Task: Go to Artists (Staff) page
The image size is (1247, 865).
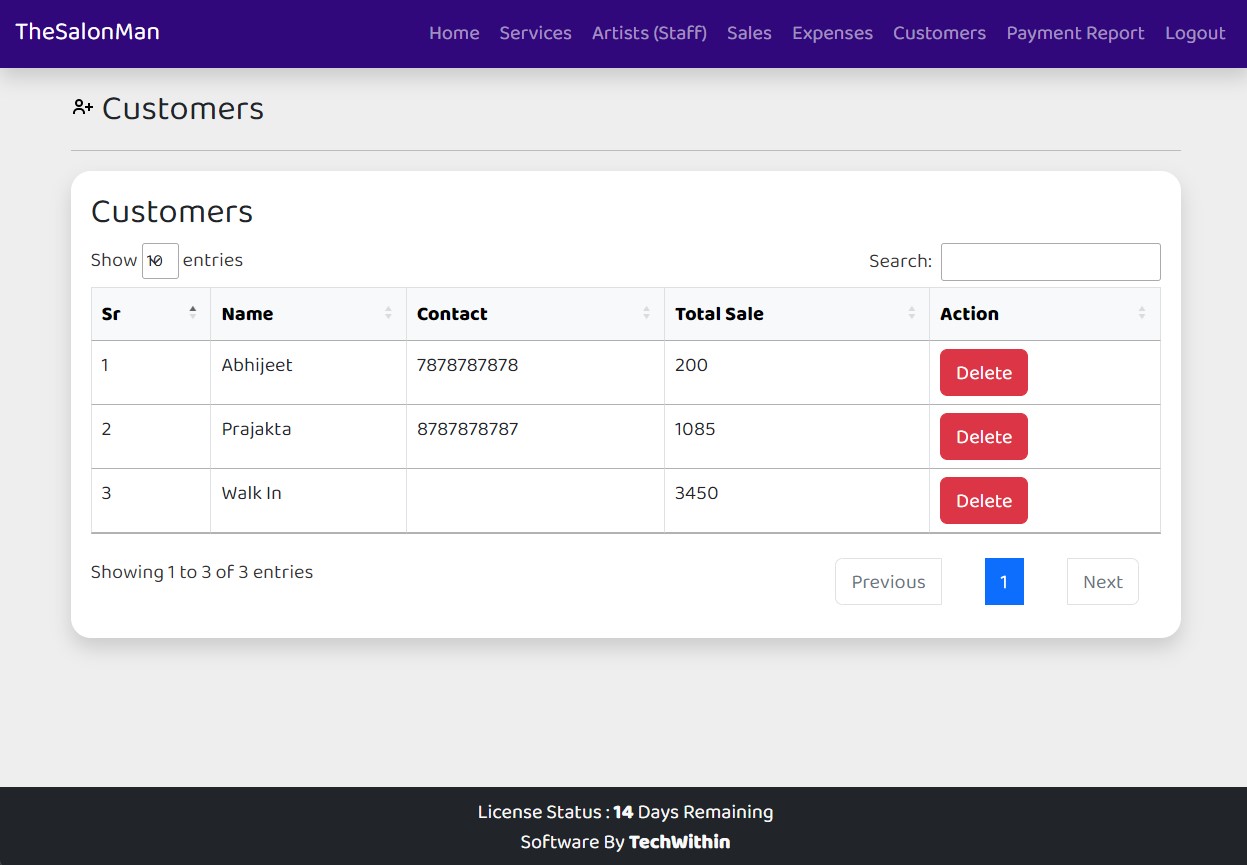Action: [649, 33]
